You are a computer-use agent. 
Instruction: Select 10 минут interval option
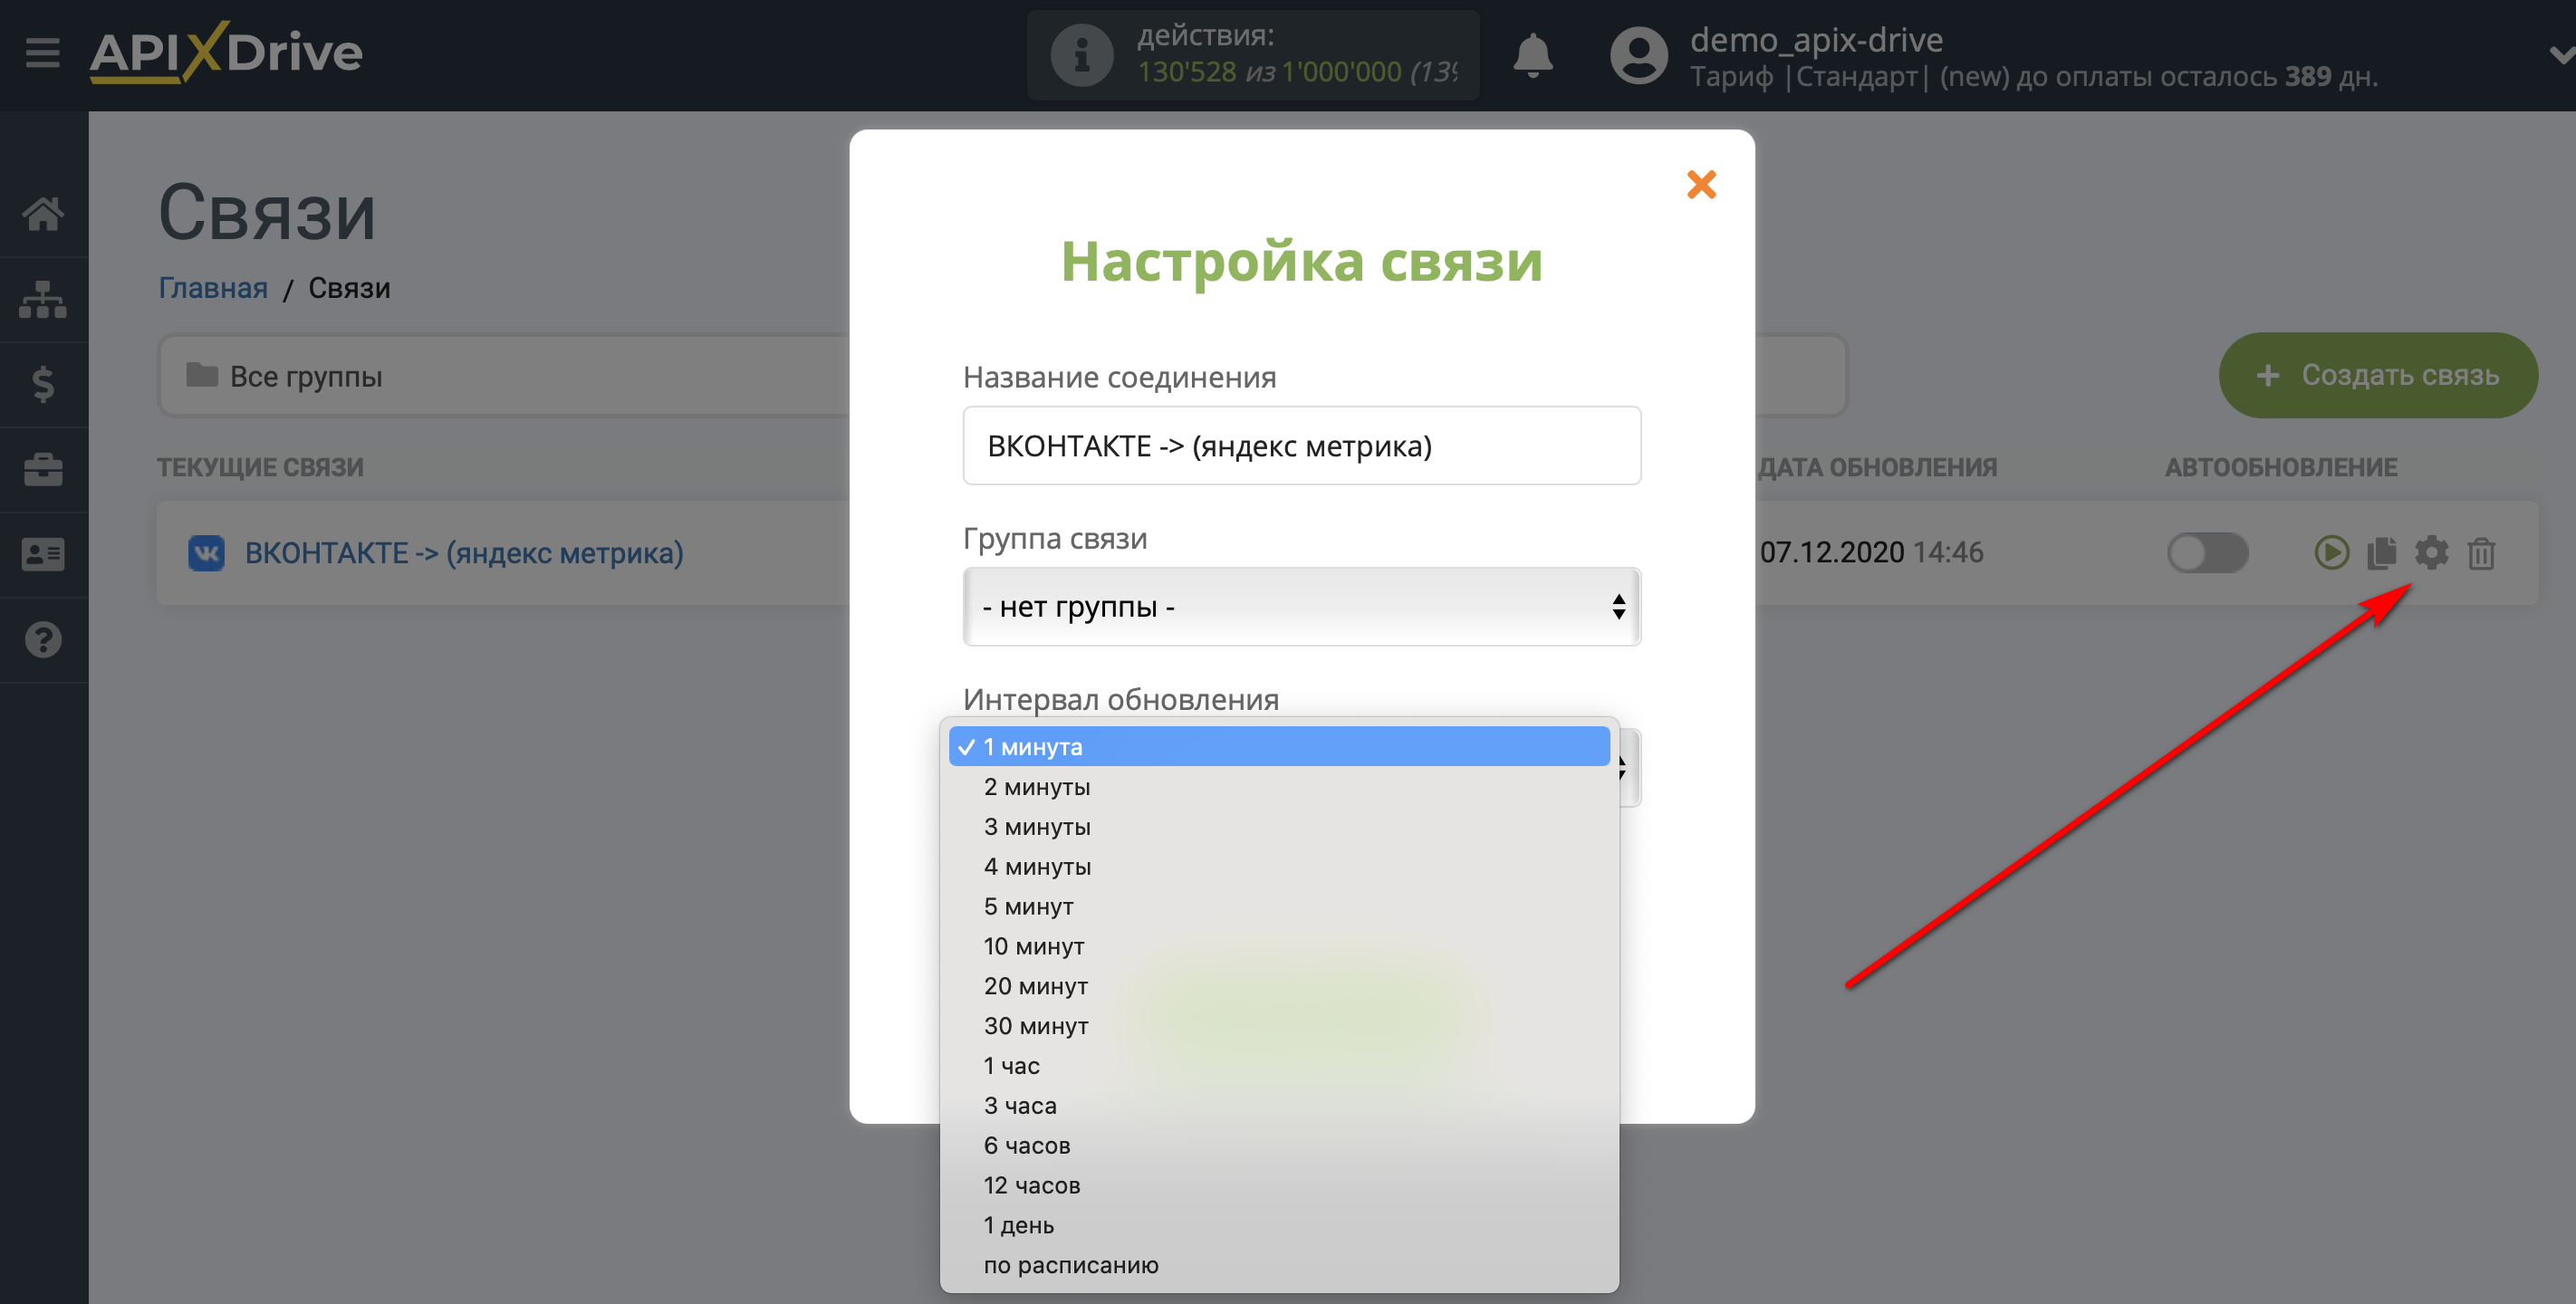tap(1279, 946)
